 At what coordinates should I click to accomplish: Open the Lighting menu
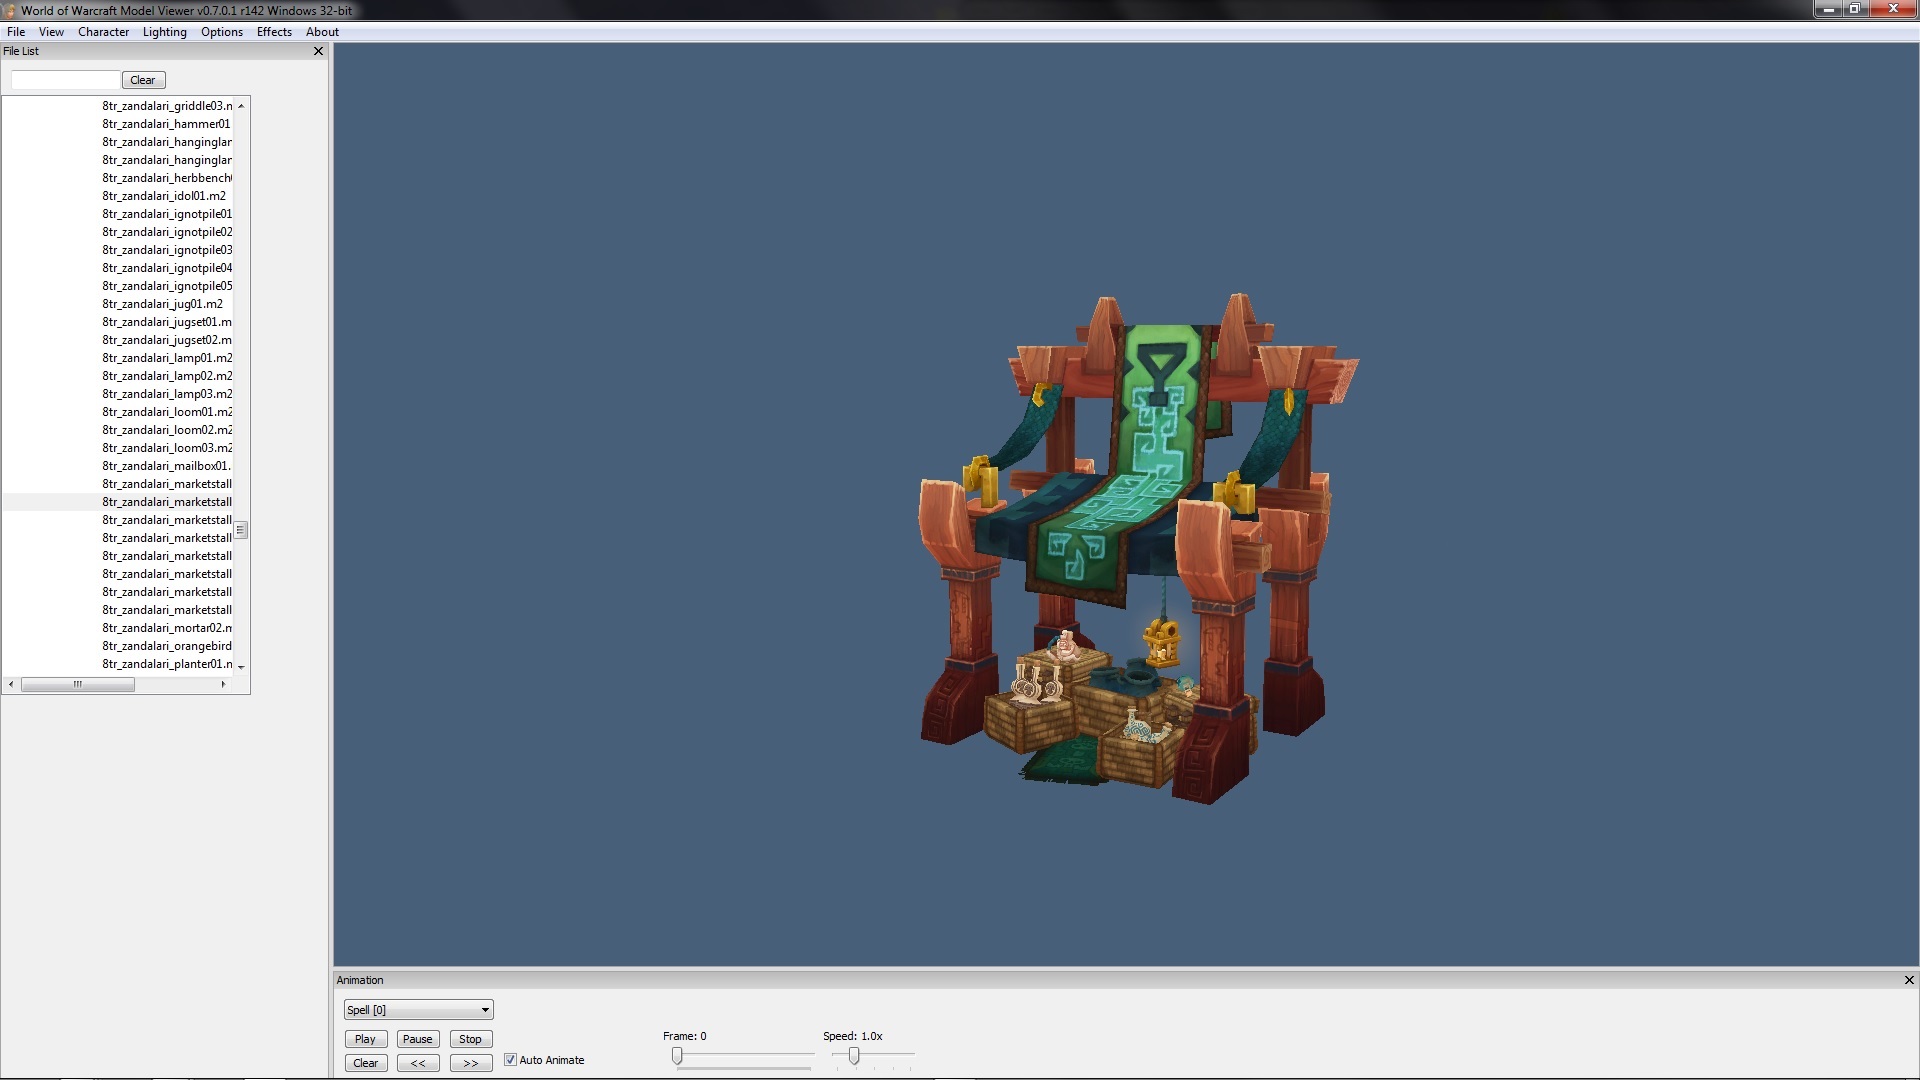coord(164,32)
